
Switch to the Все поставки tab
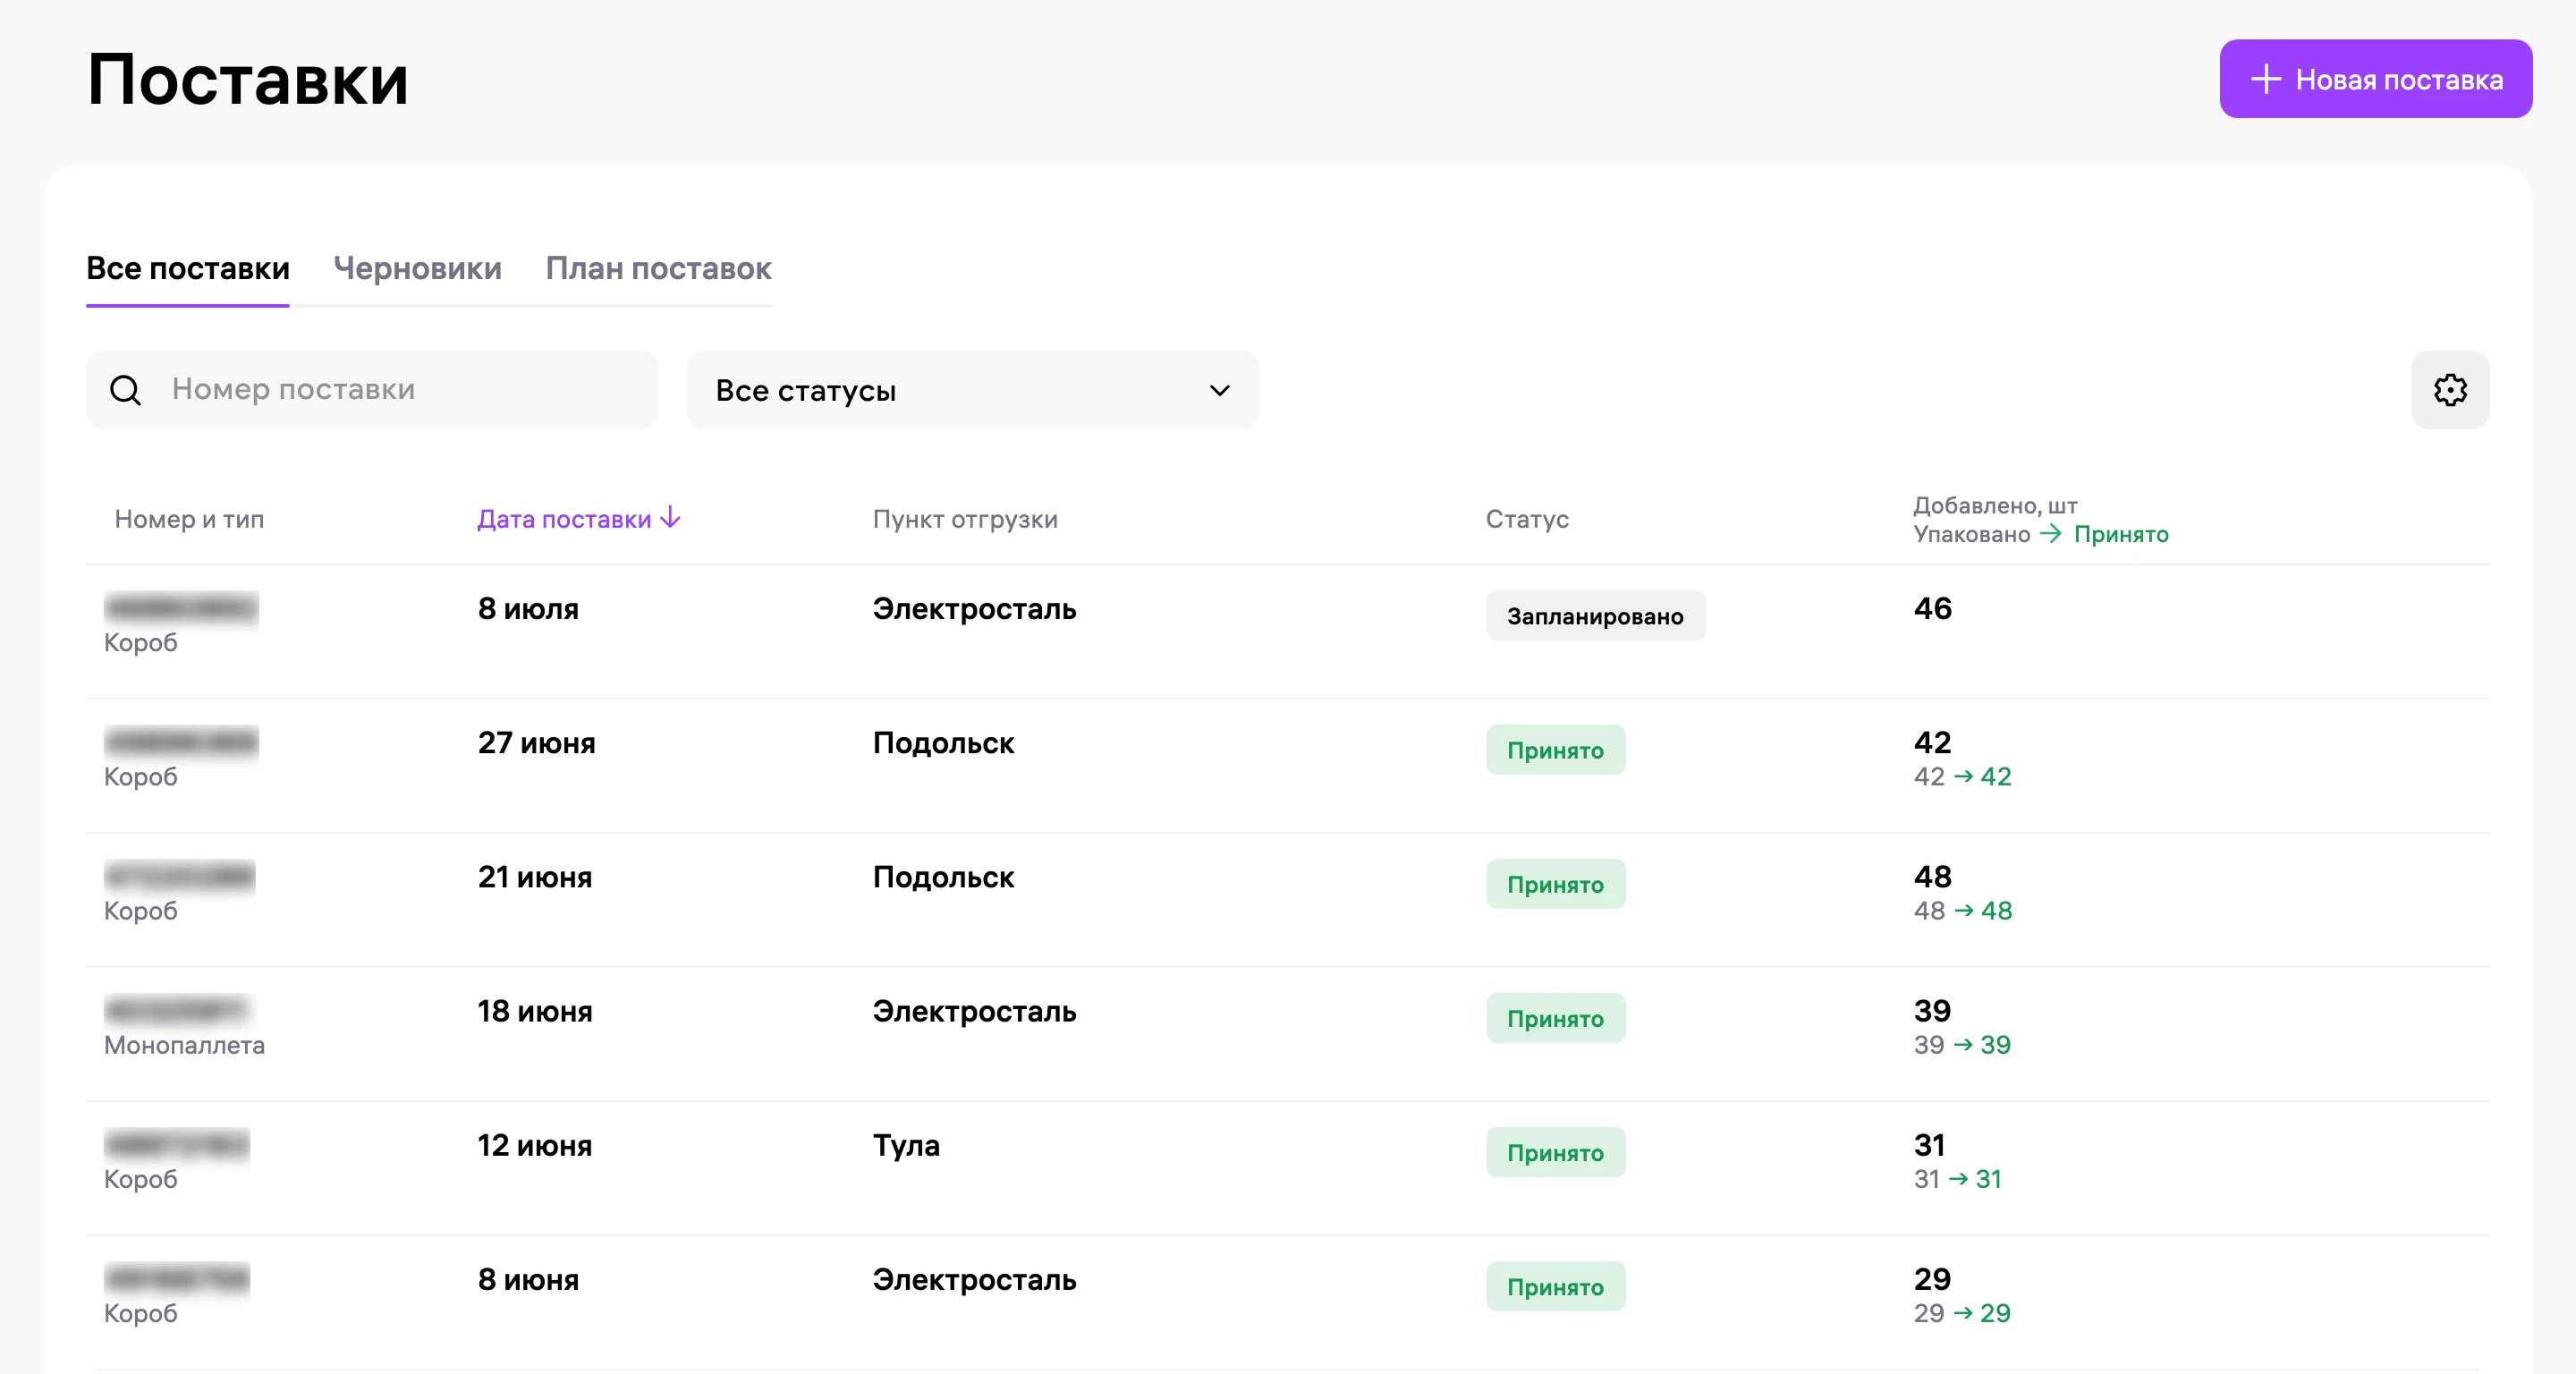(187, 268)
